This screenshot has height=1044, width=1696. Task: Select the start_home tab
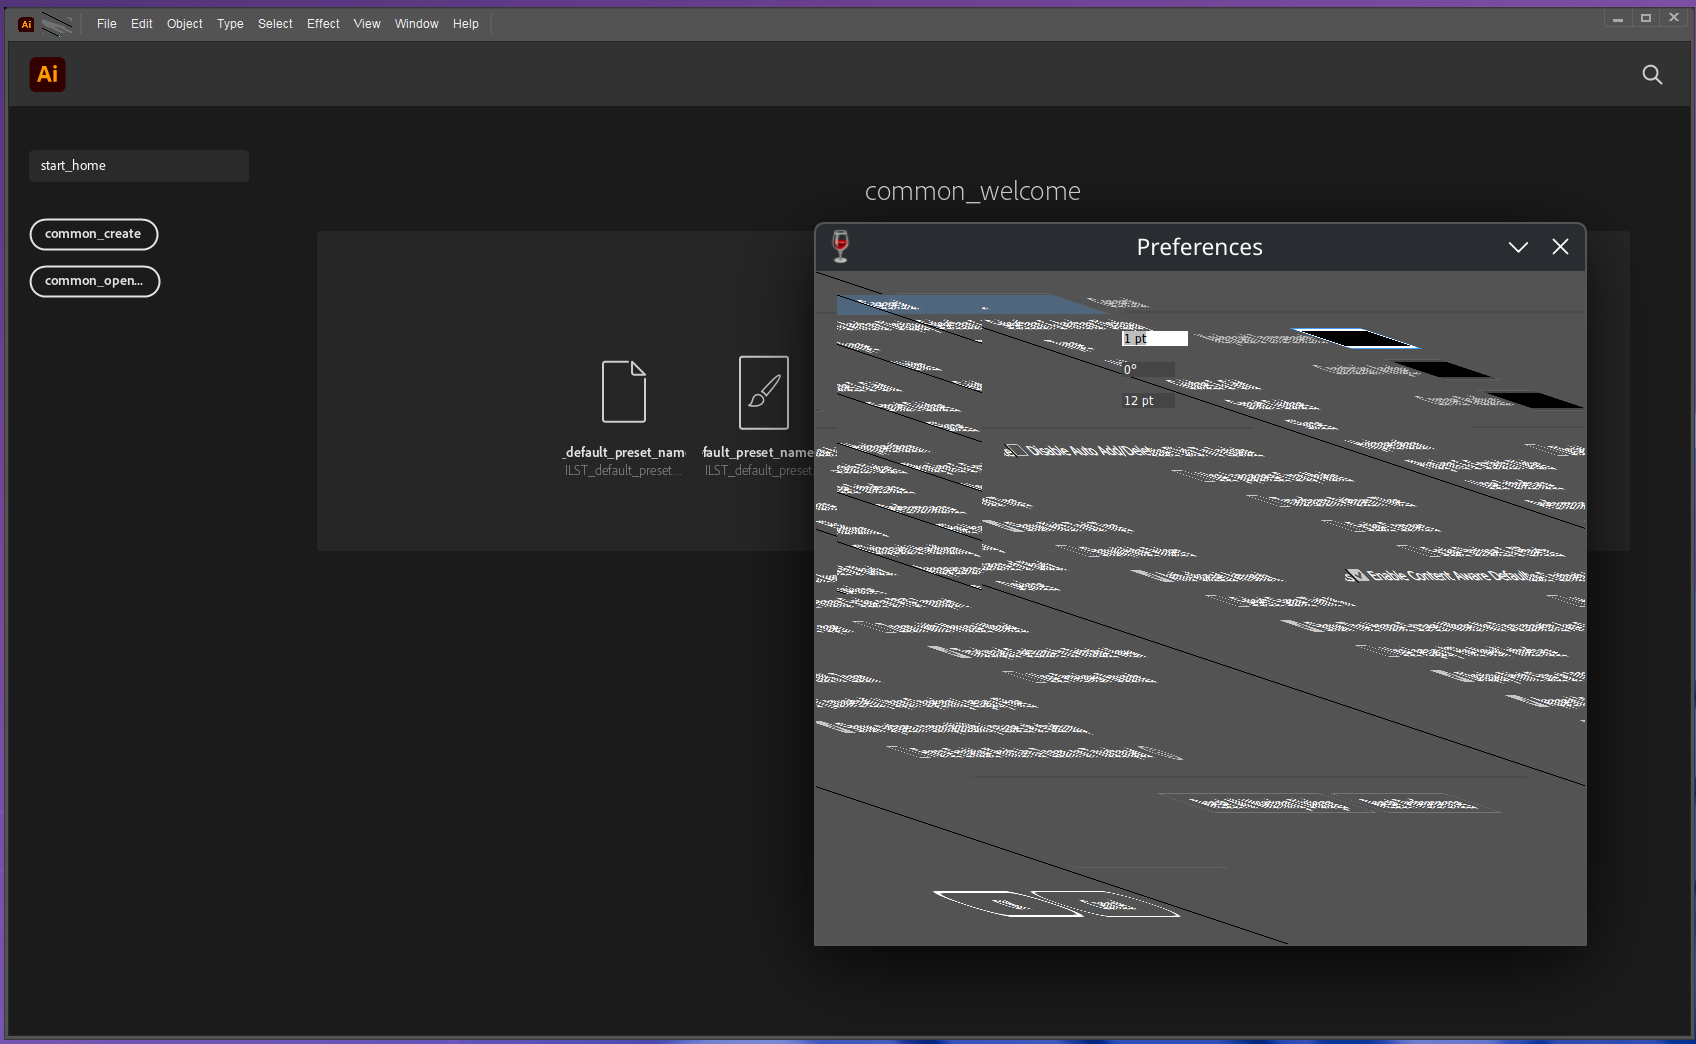click(139, 166)
